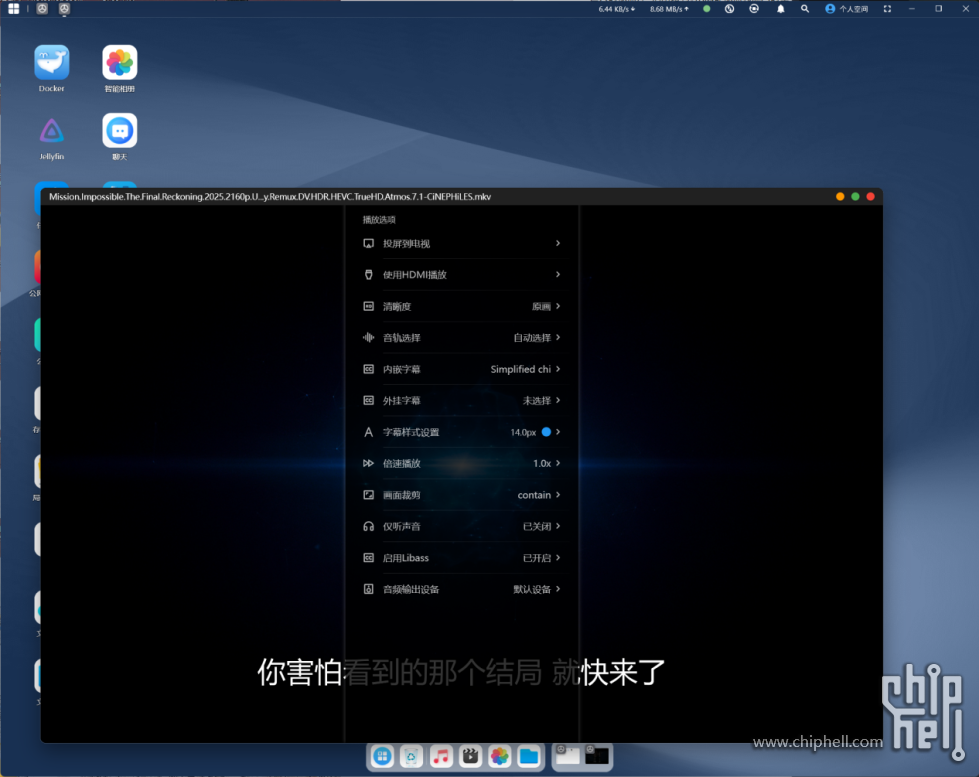This screenshot has width=979, height=777.
Task: Click the search magnifier in the top bar
Action: tap(805, 8)
